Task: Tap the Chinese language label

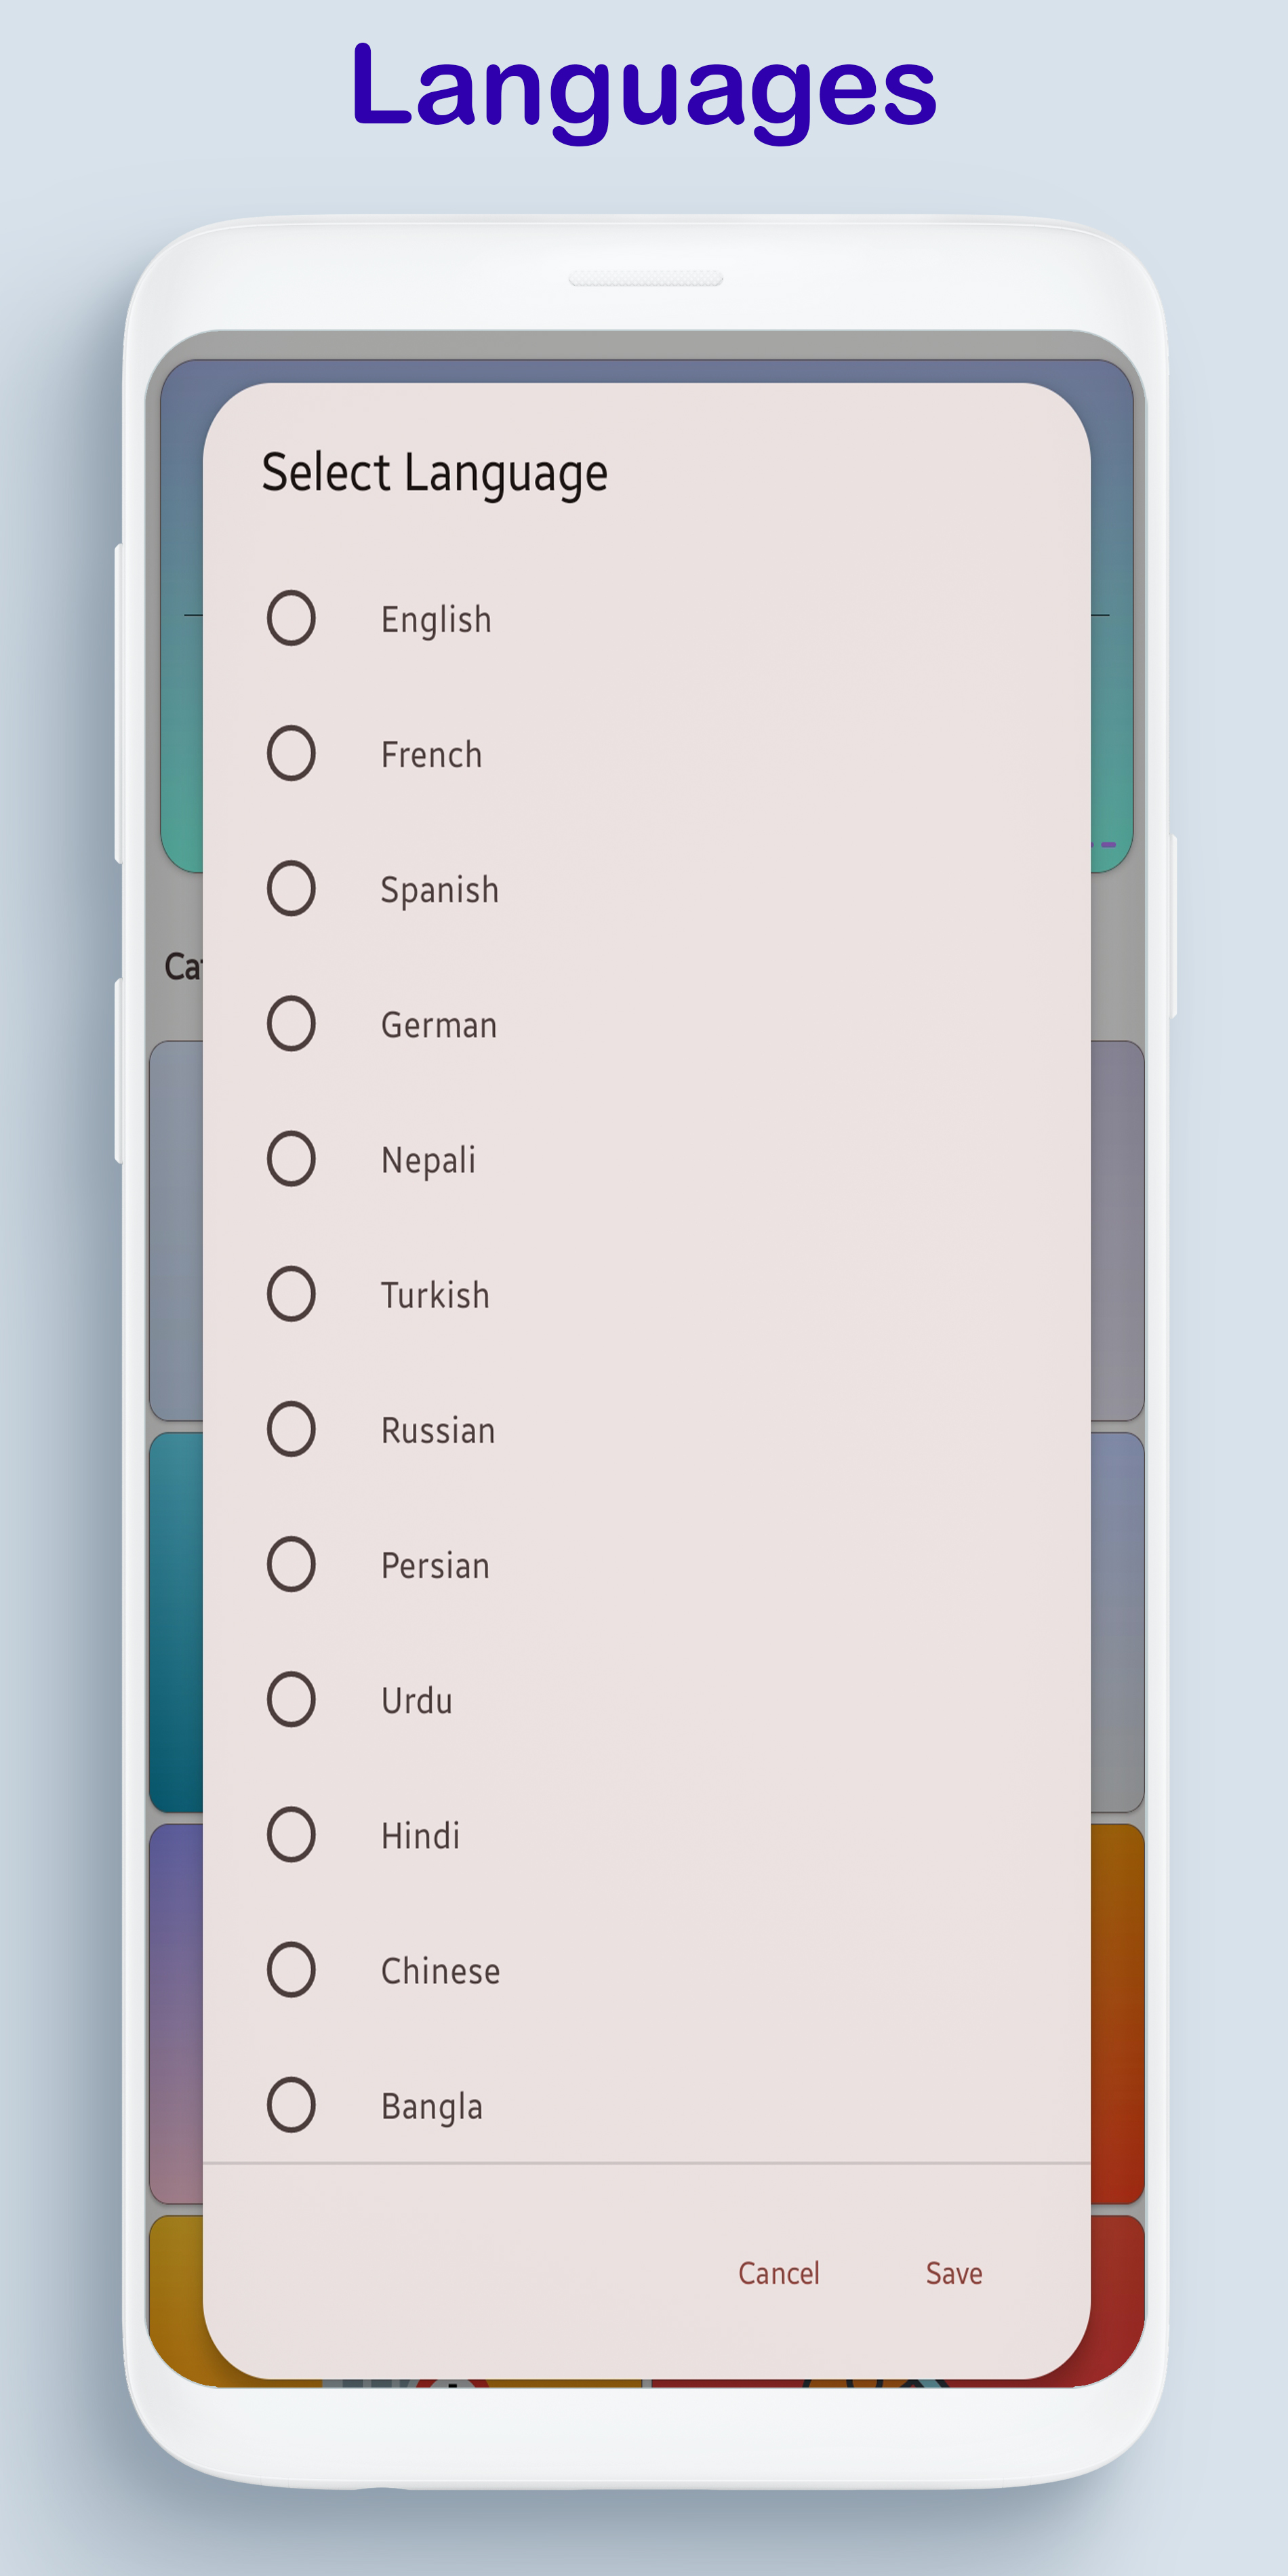Action: point(440,1971)
